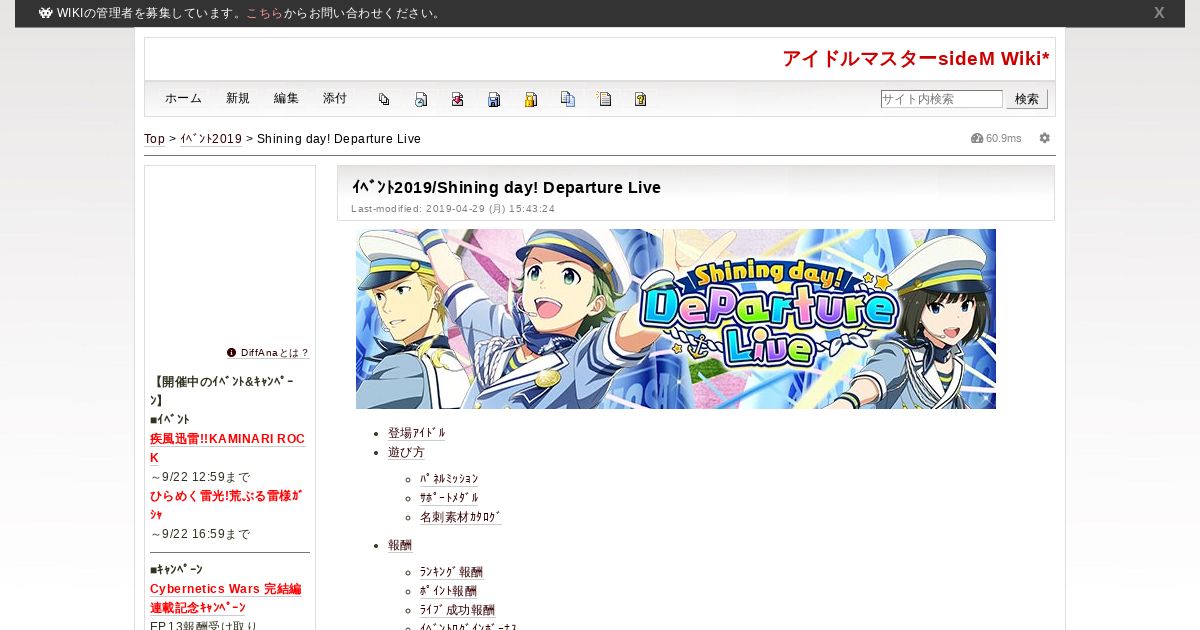Click the アイドルマスターsideM Wiki* title

pyautogui.click(x=916, y=59)
